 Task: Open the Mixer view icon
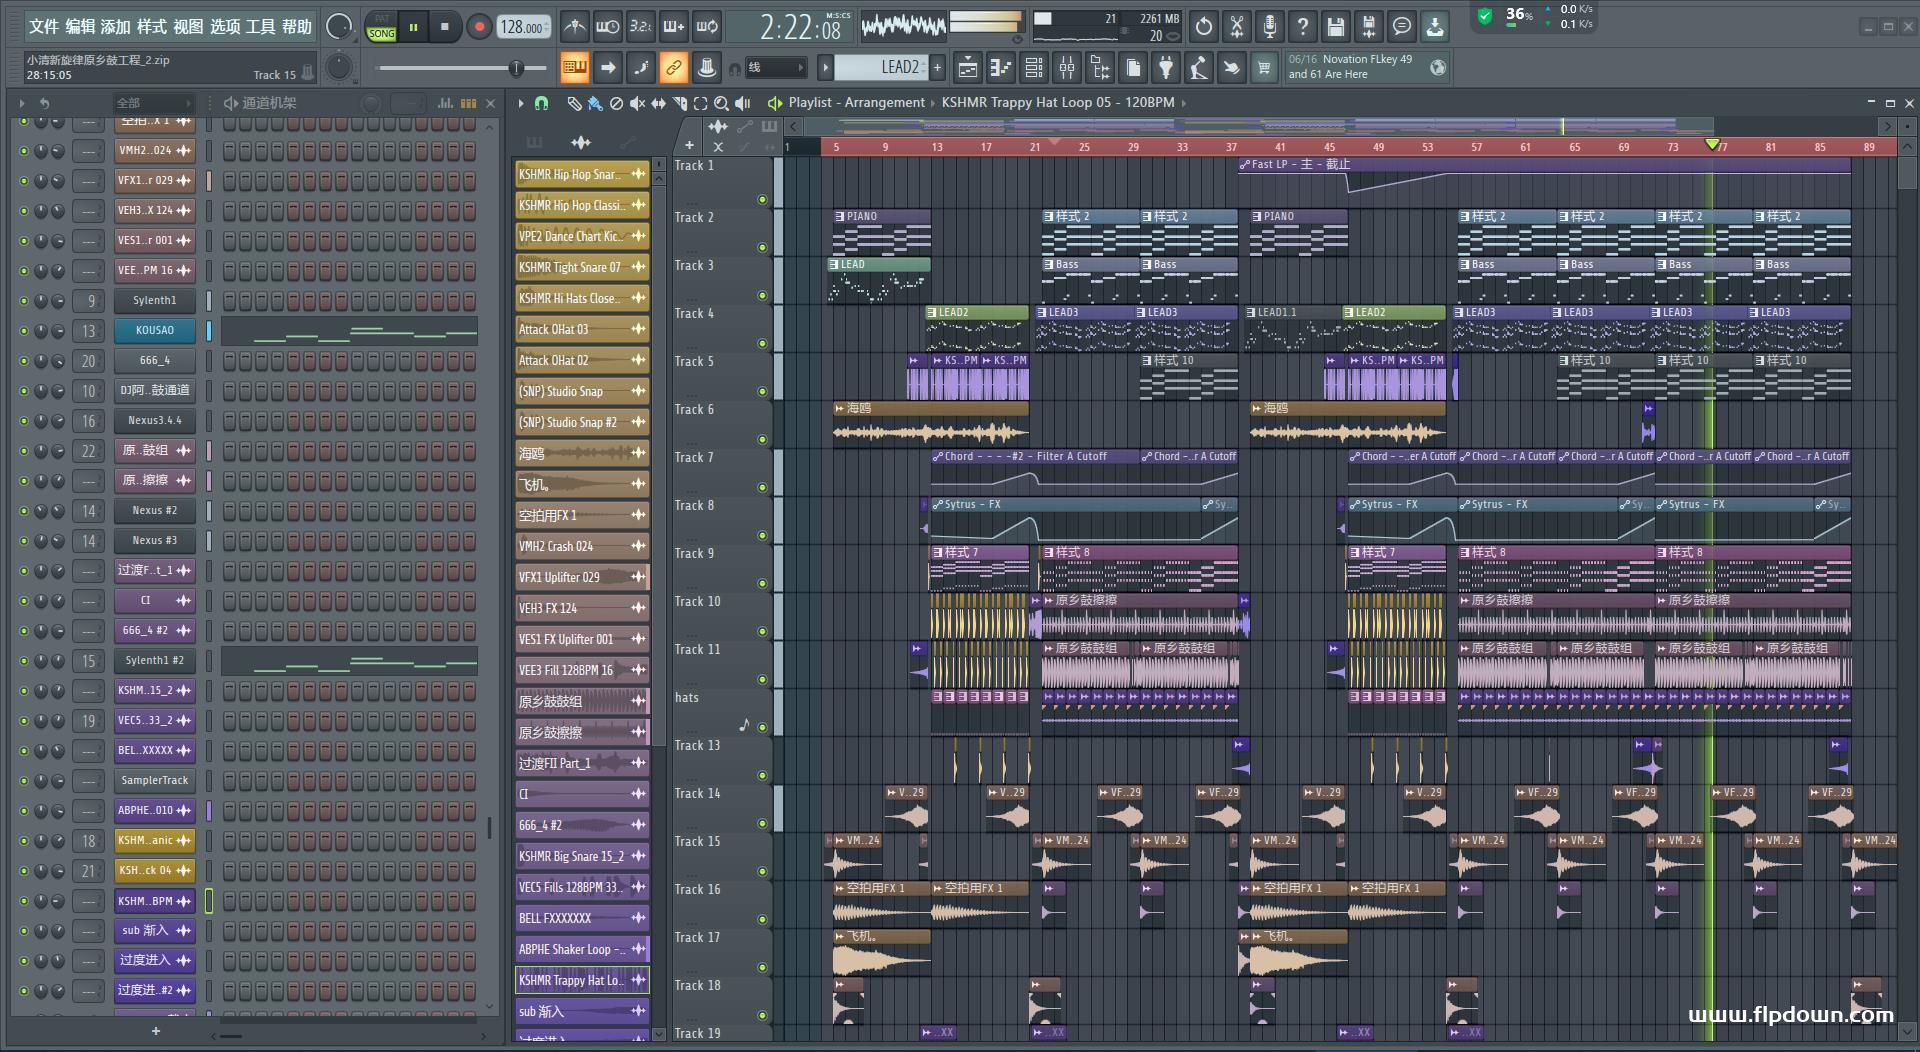1067,68
